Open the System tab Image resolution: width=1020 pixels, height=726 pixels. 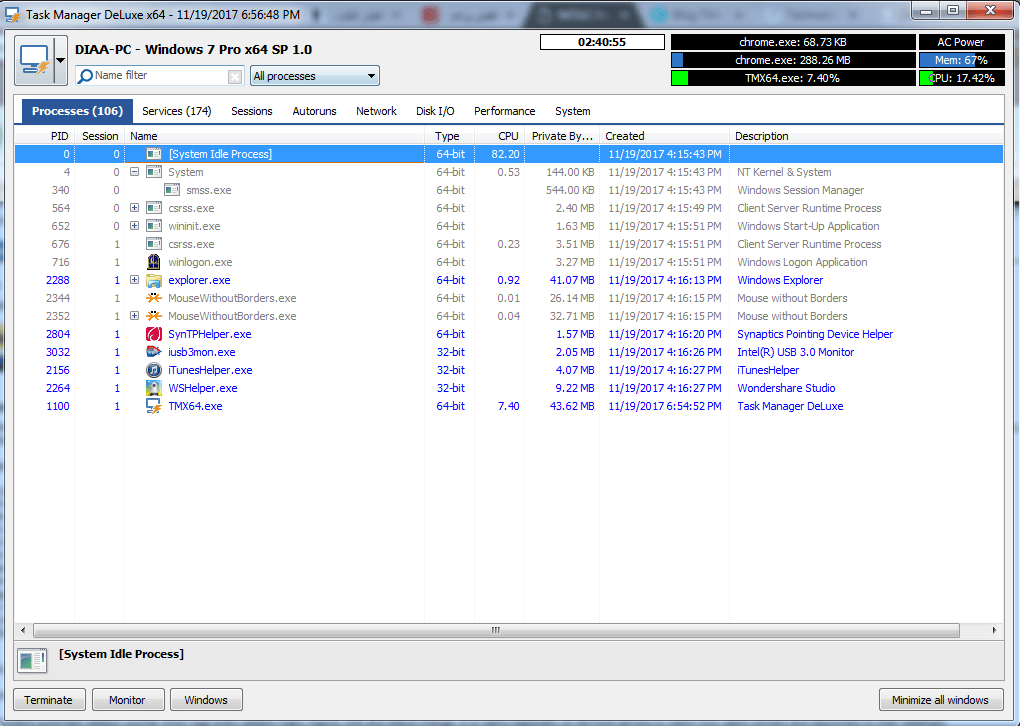(572, 111)
